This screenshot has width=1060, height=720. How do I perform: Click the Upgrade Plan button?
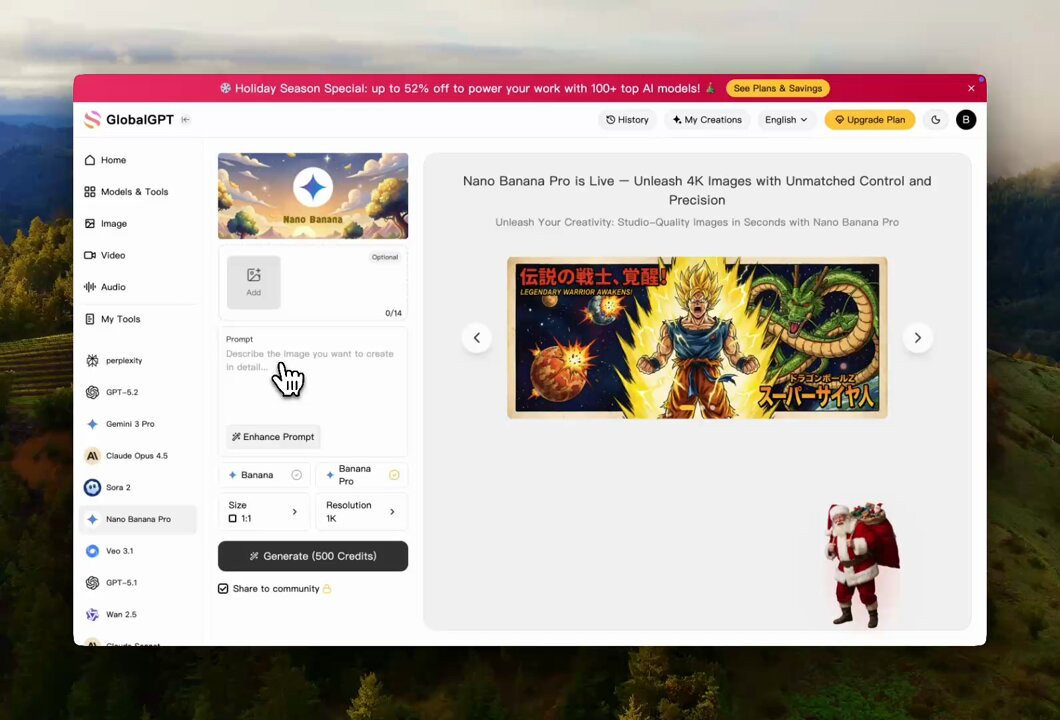[870, 120]
